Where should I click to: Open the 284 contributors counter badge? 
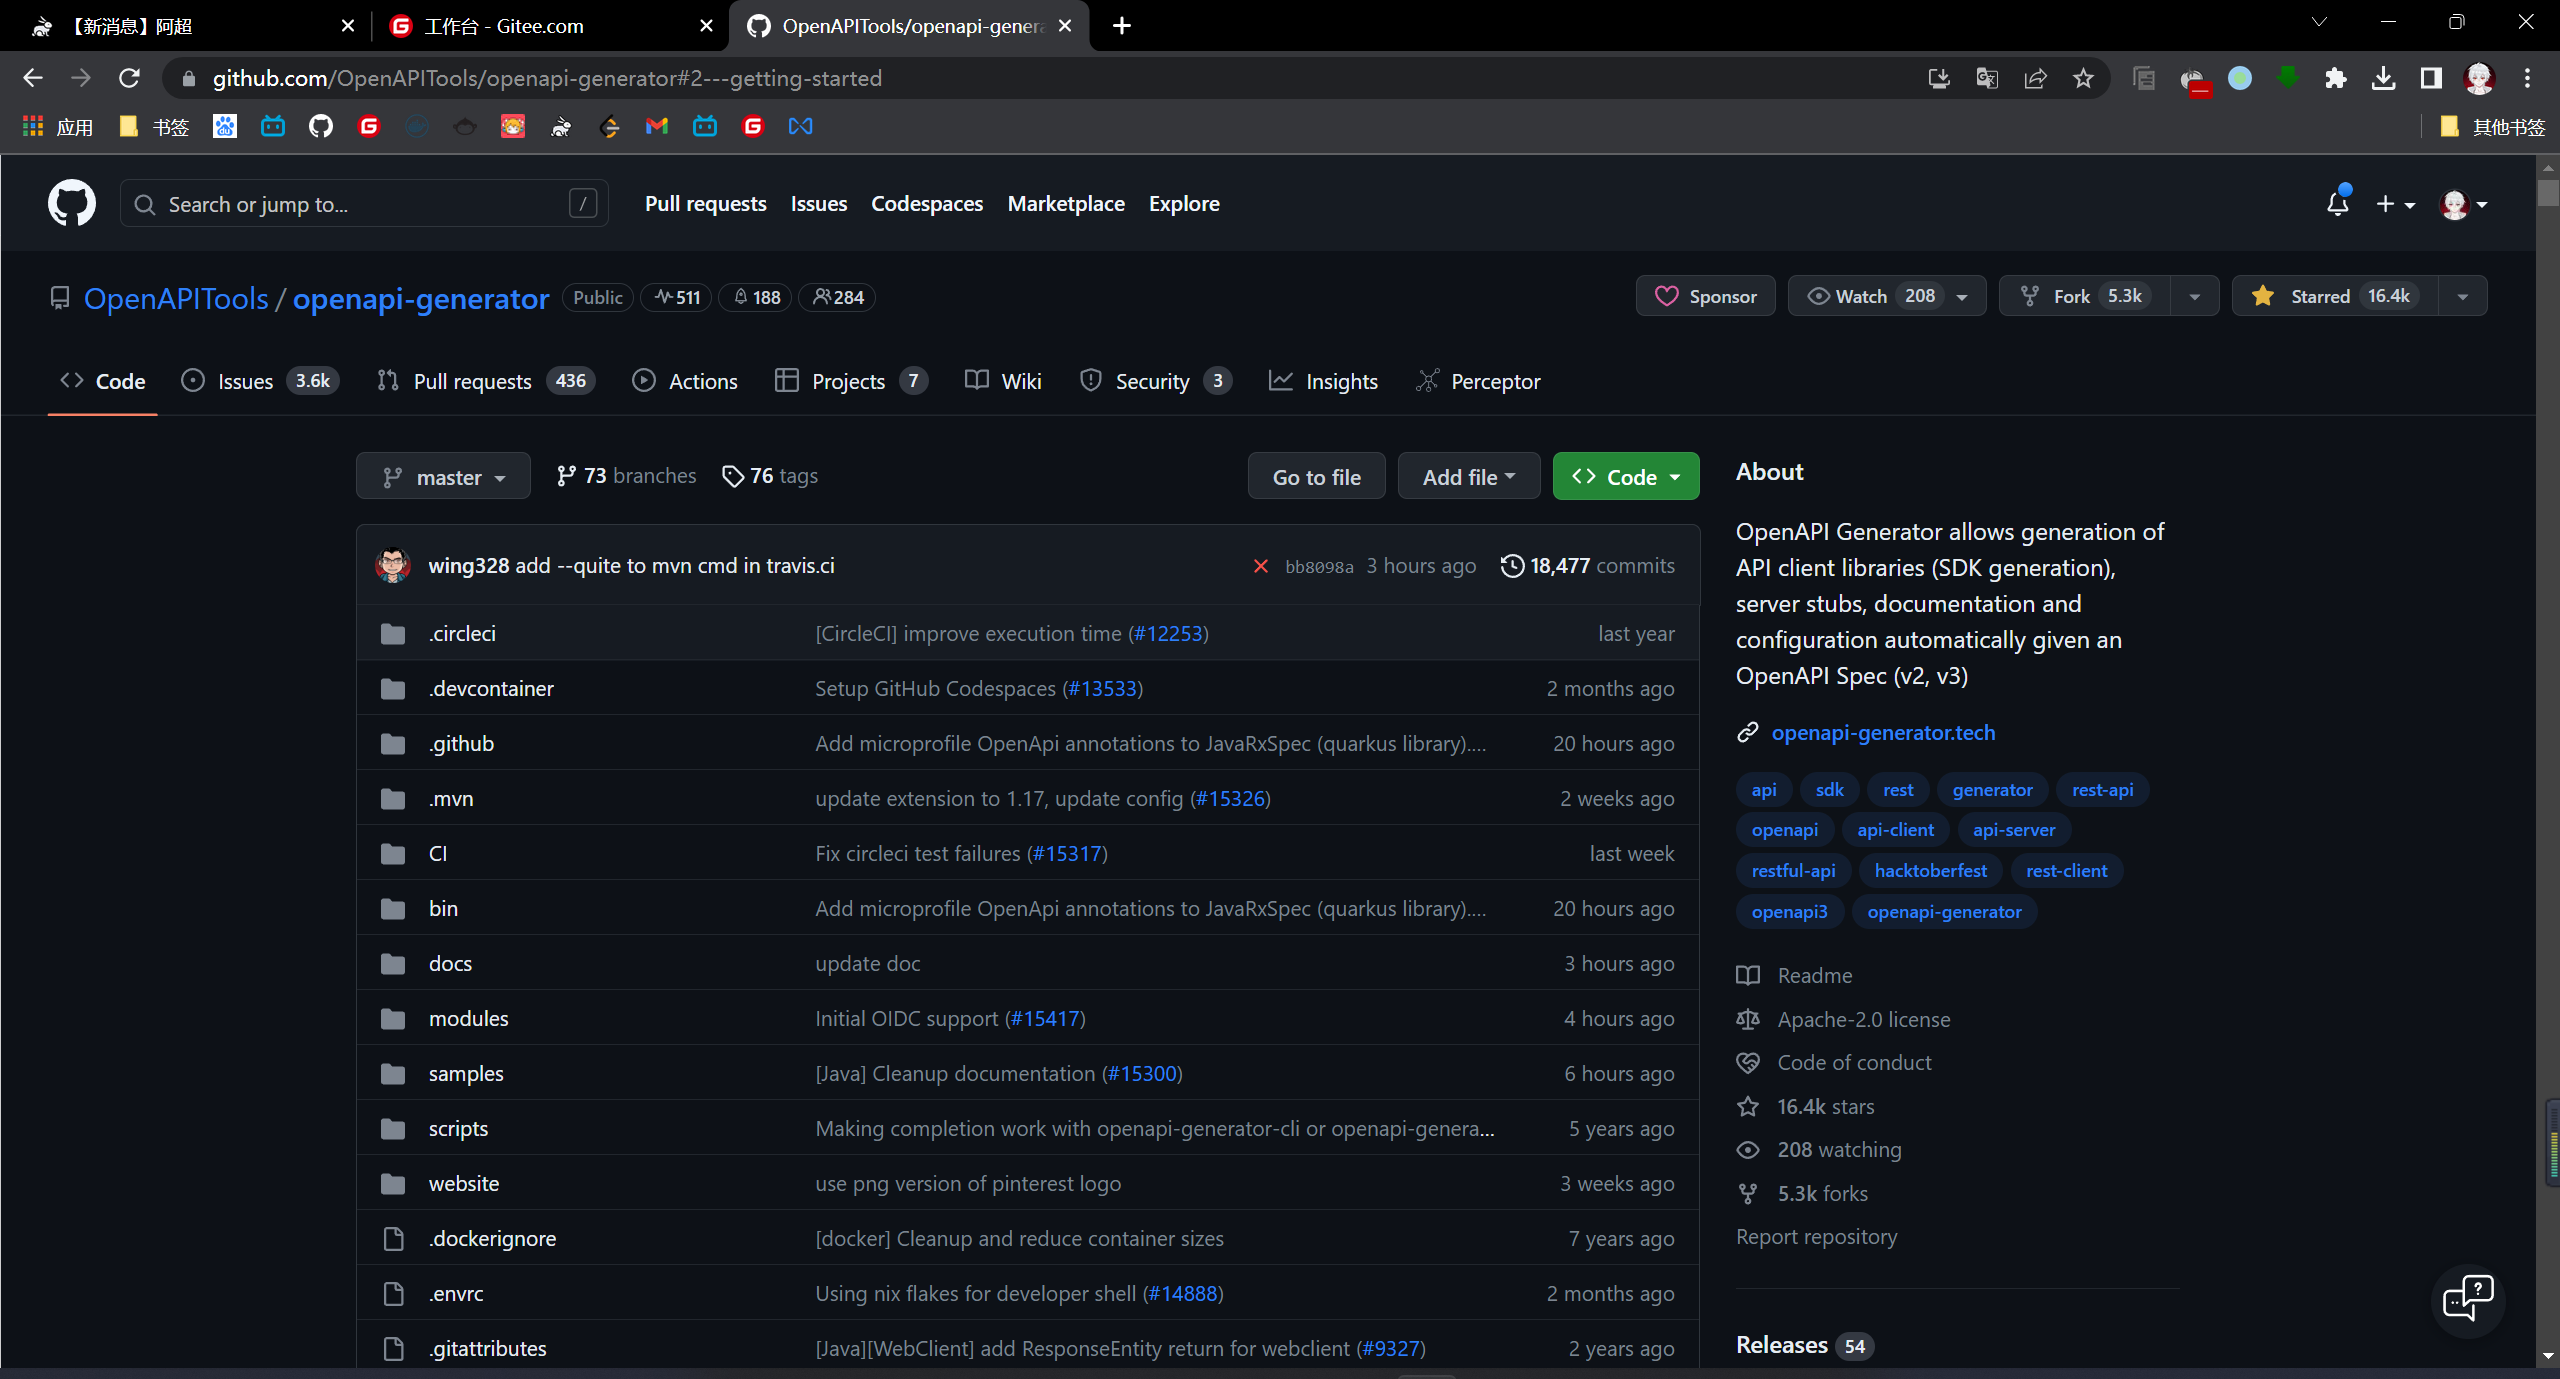[837, 297]
